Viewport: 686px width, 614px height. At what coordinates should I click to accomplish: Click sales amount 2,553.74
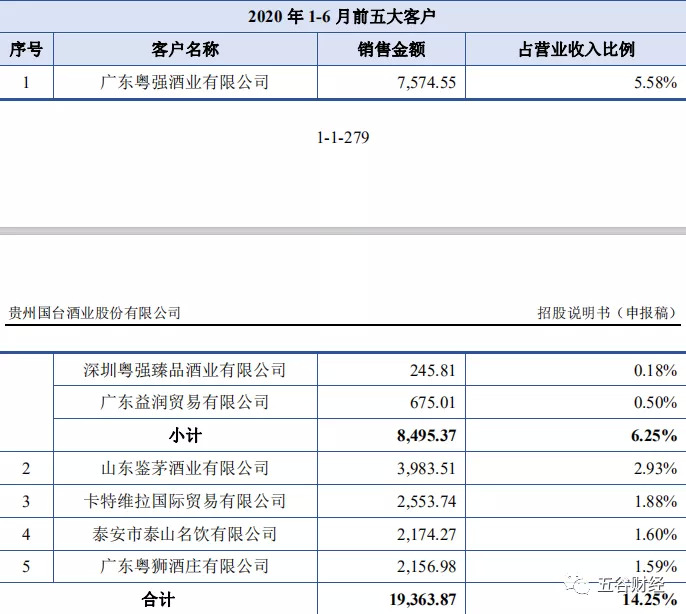pyautogui.click(x=427, y=502)
